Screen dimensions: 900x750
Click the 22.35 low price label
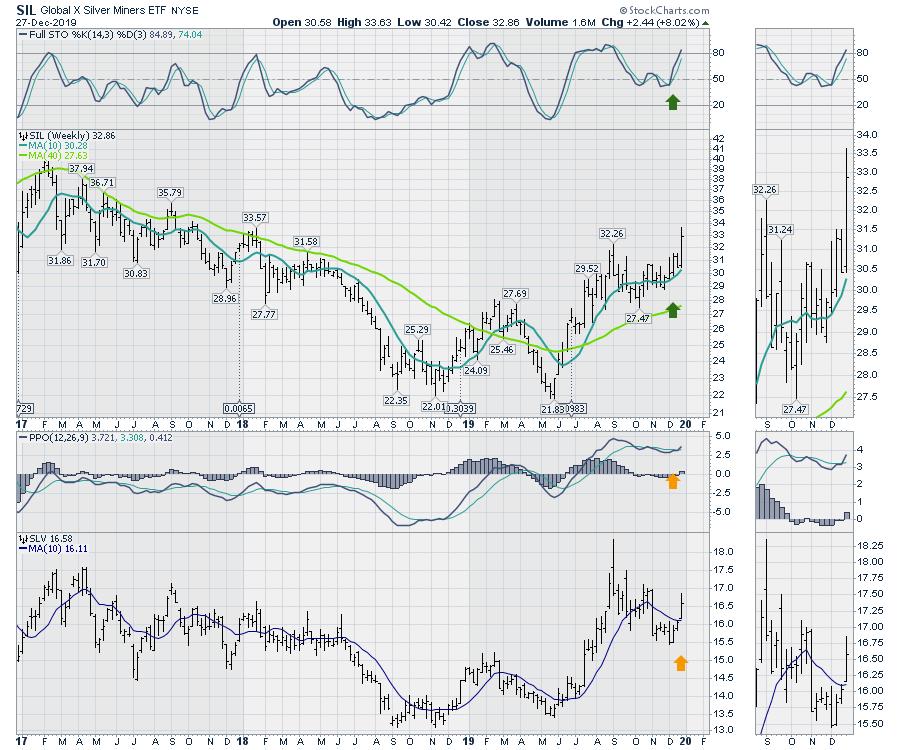point(396,401)
